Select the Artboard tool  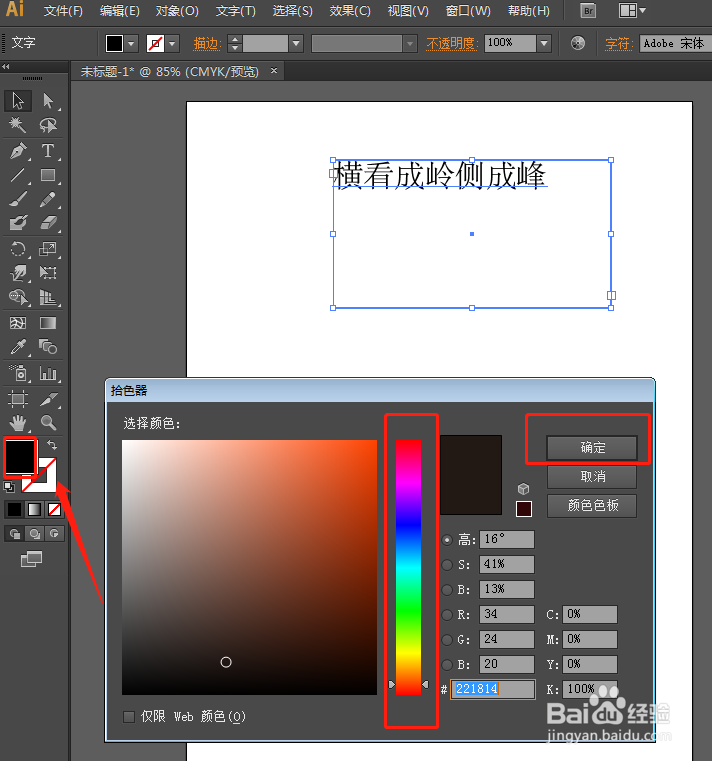click(x=18, y=399)
